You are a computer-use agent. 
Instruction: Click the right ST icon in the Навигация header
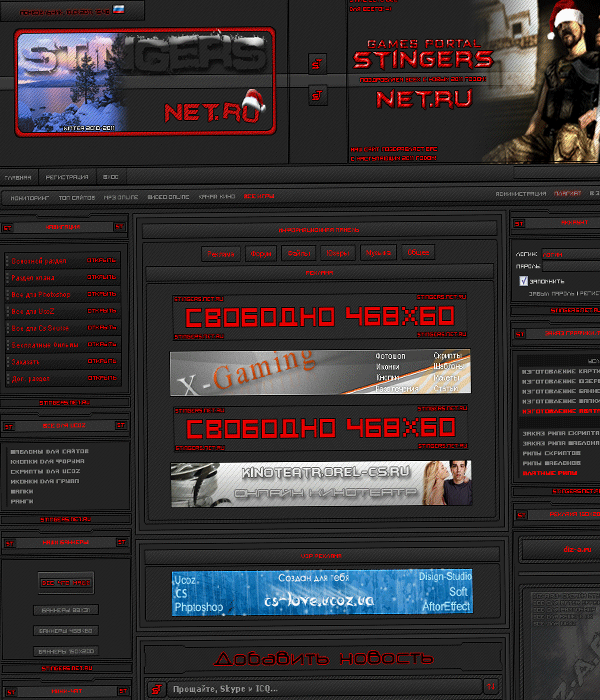pos(120,227)
